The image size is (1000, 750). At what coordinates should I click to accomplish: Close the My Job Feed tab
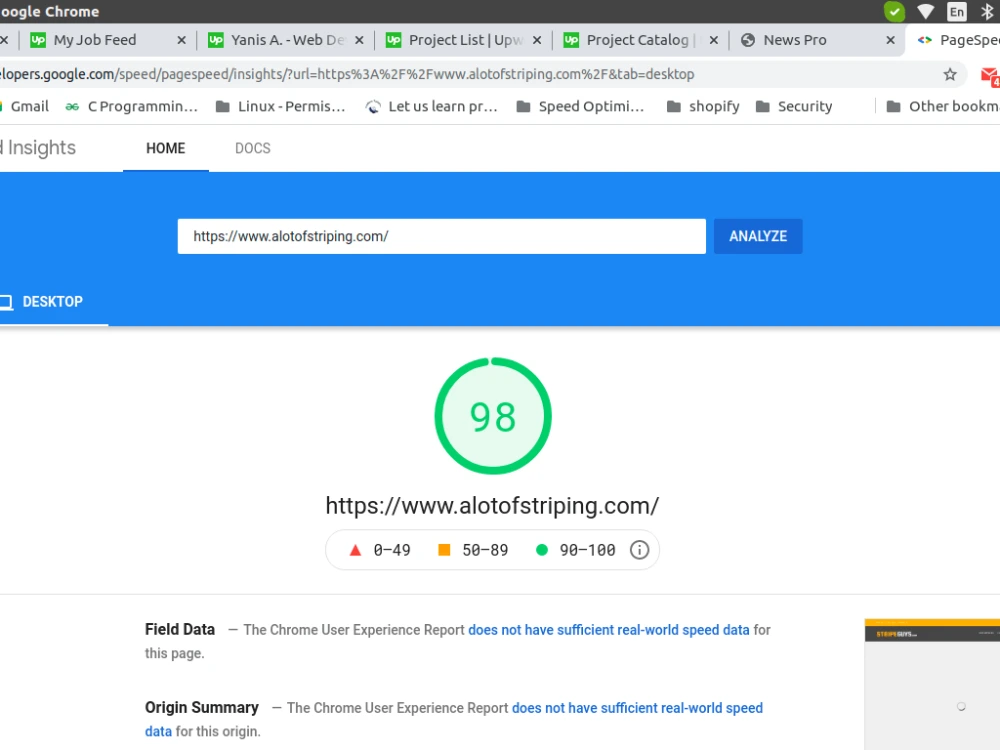(182, 40)
